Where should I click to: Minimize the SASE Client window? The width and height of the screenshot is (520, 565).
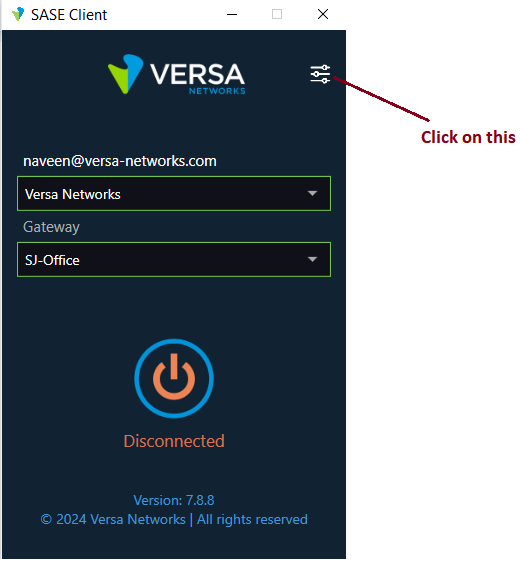(x=232, y=14)
